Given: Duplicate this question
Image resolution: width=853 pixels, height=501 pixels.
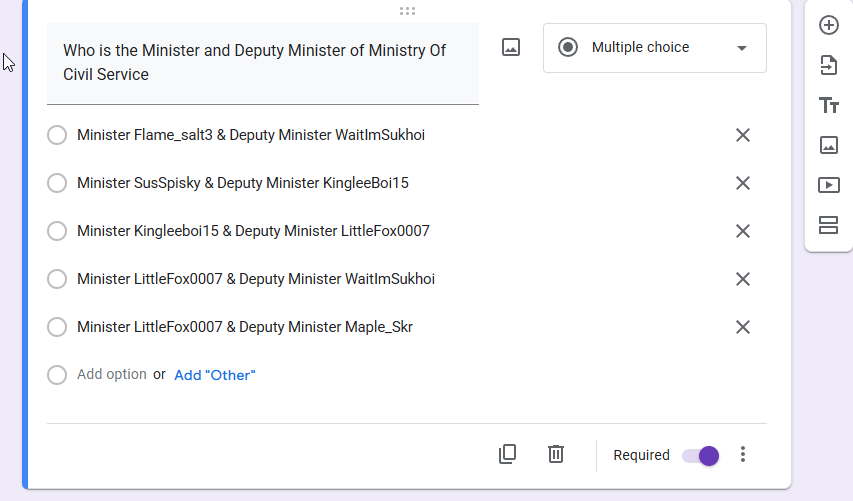Looking at the screenshot, I should coord(508,454).
